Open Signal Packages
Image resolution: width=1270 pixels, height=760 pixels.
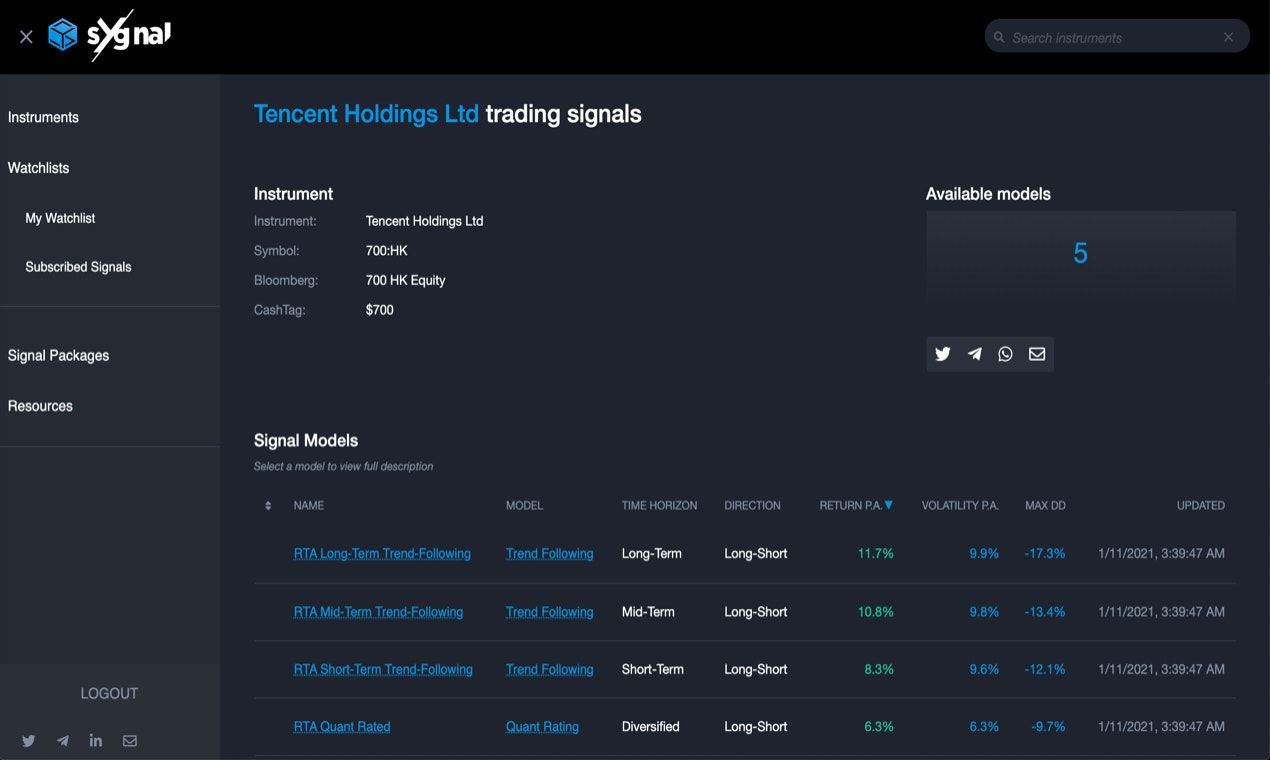tap(58, 355)
